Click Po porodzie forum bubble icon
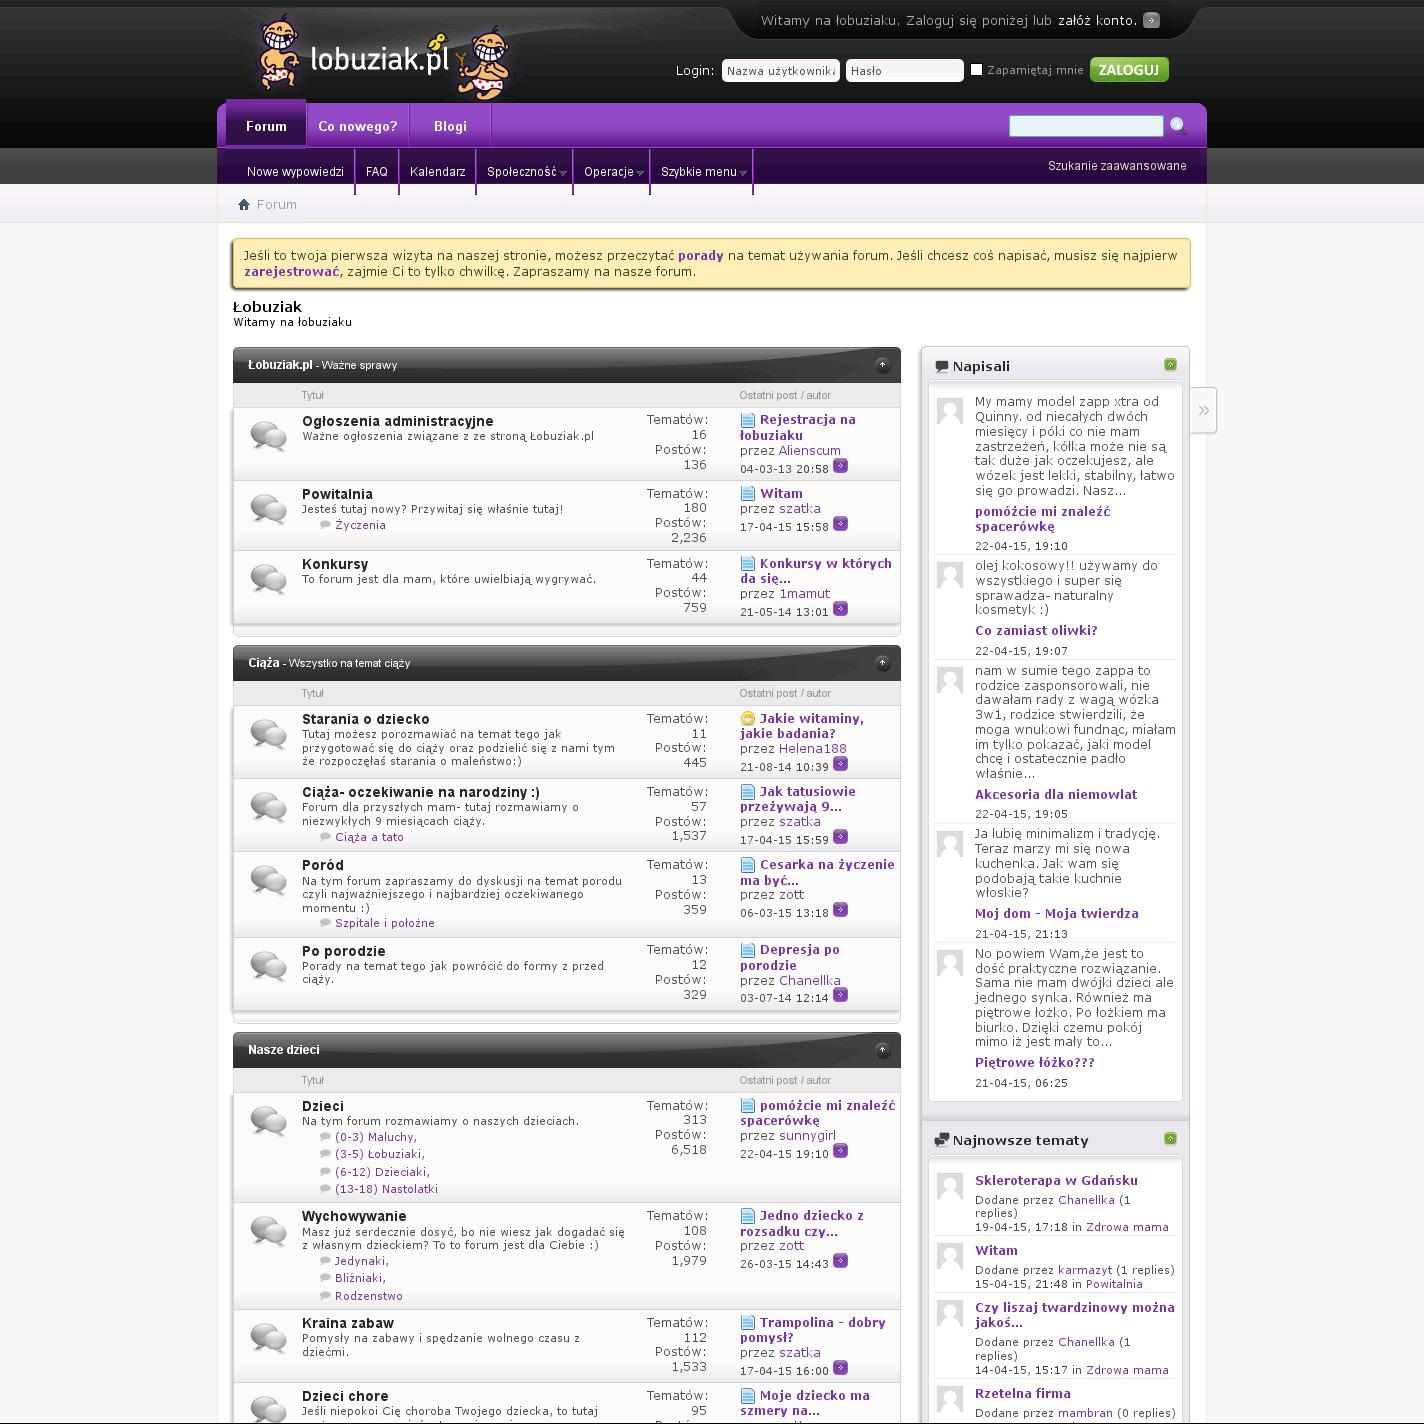Screen dimensions: 1424x1424 pos(268,965)
